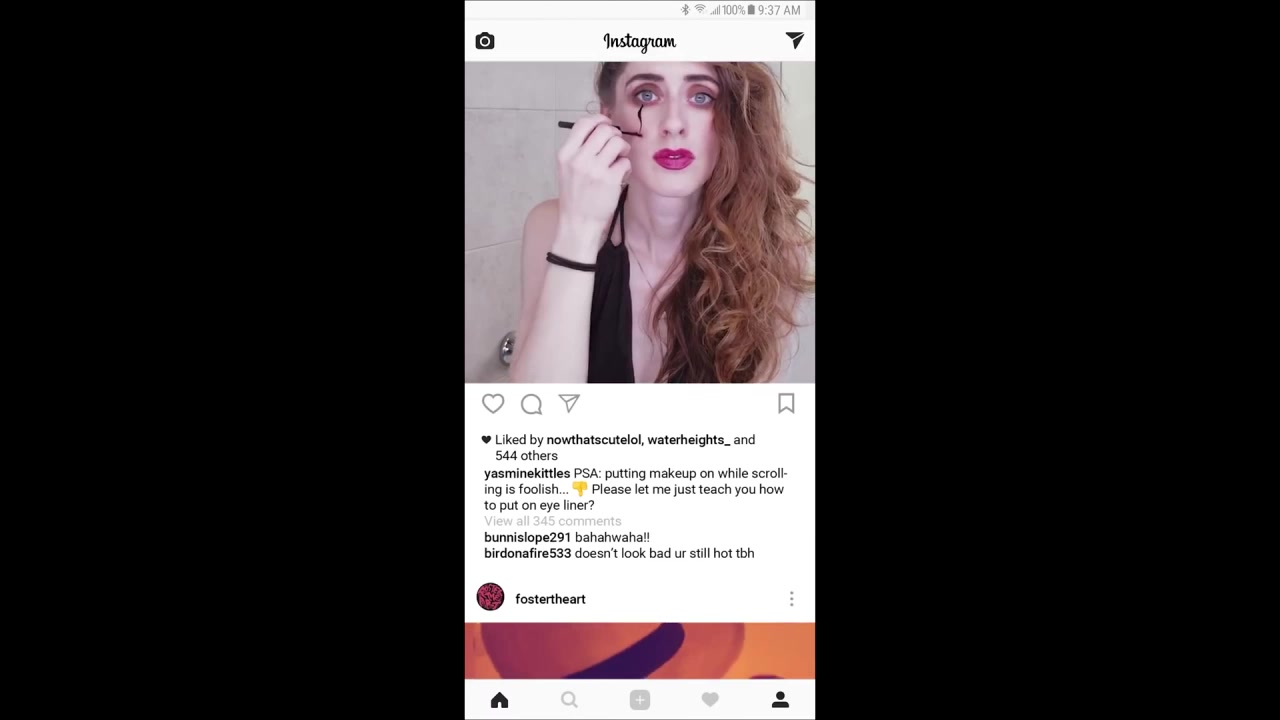View all 345 comments
This screenshot has width=1280, height=720.
pyautogui.click(x=553, y=521)
